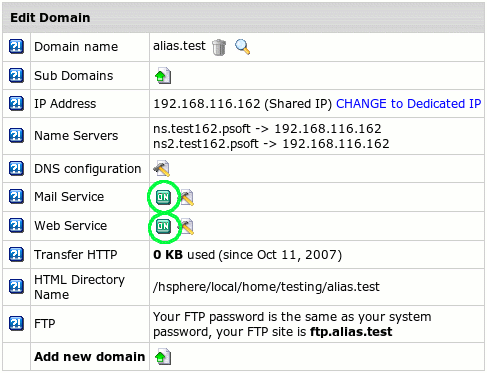Add a sub domain with green arrow icon
This screenshot has width=487, height=373.
click(x=163, y=76)
